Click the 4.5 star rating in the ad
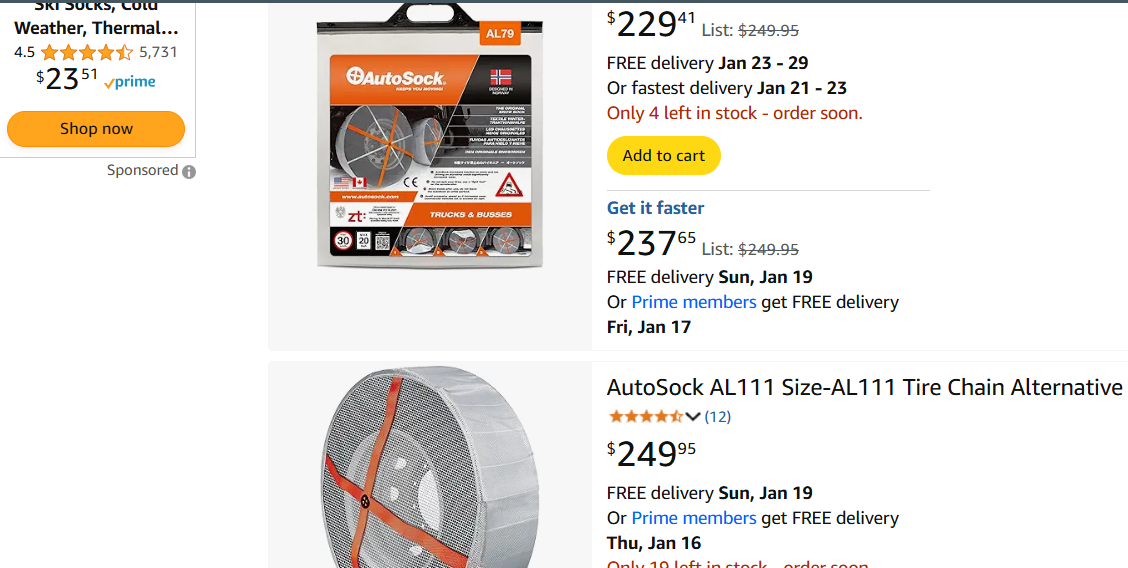 (x=86, y=52)
